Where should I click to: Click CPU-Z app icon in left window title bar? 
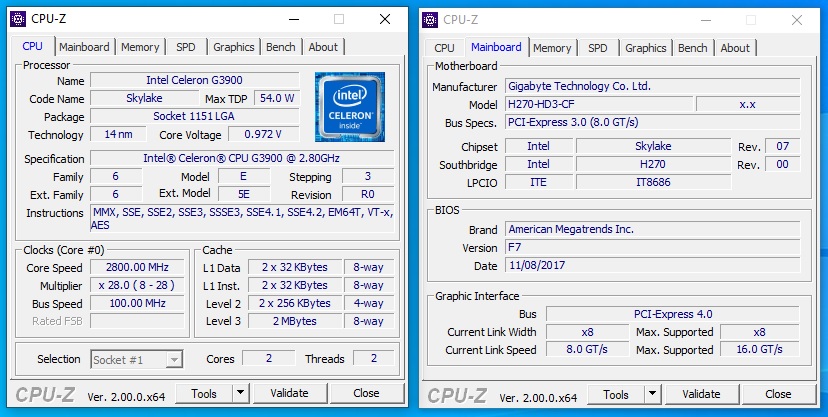pos(18,19)
